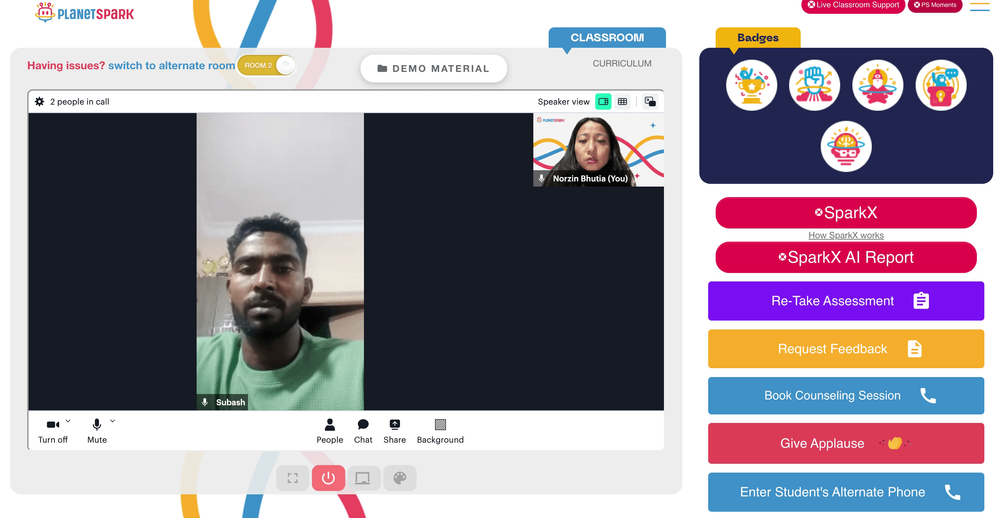Switch to the CLASSROOM tab
The image size is (1000, 518).
(607, 38)
